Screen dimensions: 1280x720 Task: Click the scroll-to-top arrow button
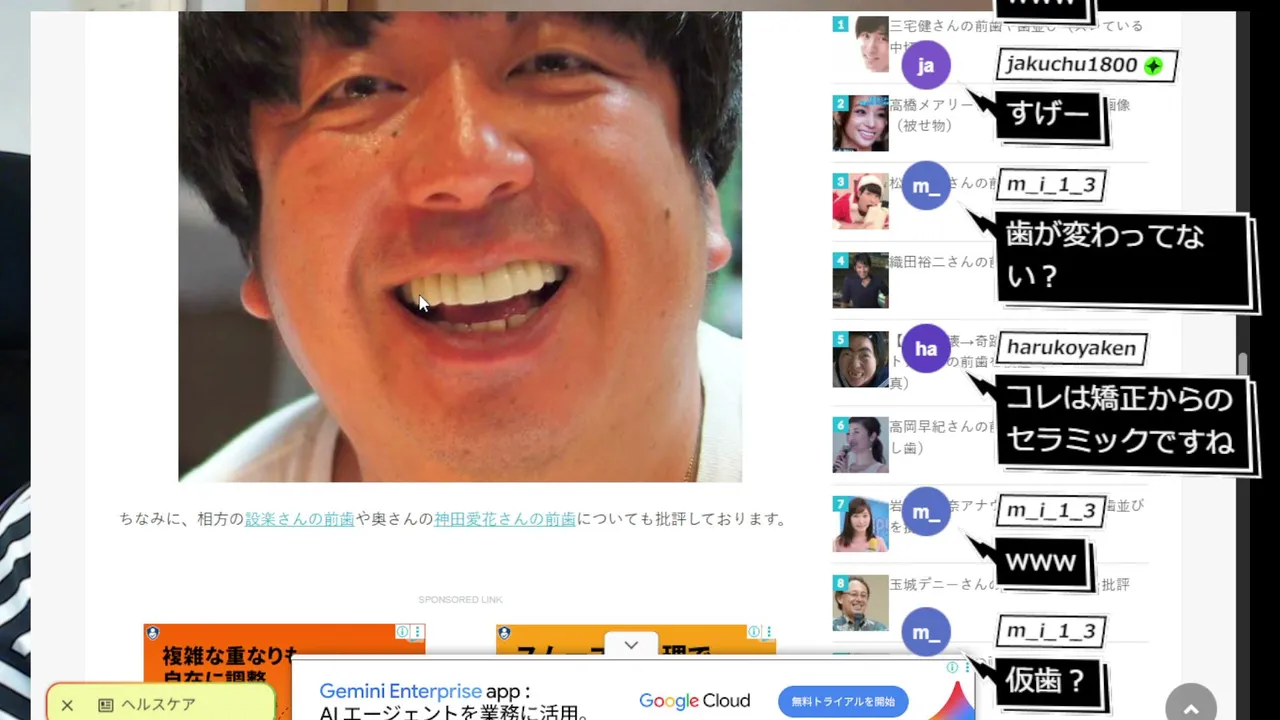click(1191, 709)
